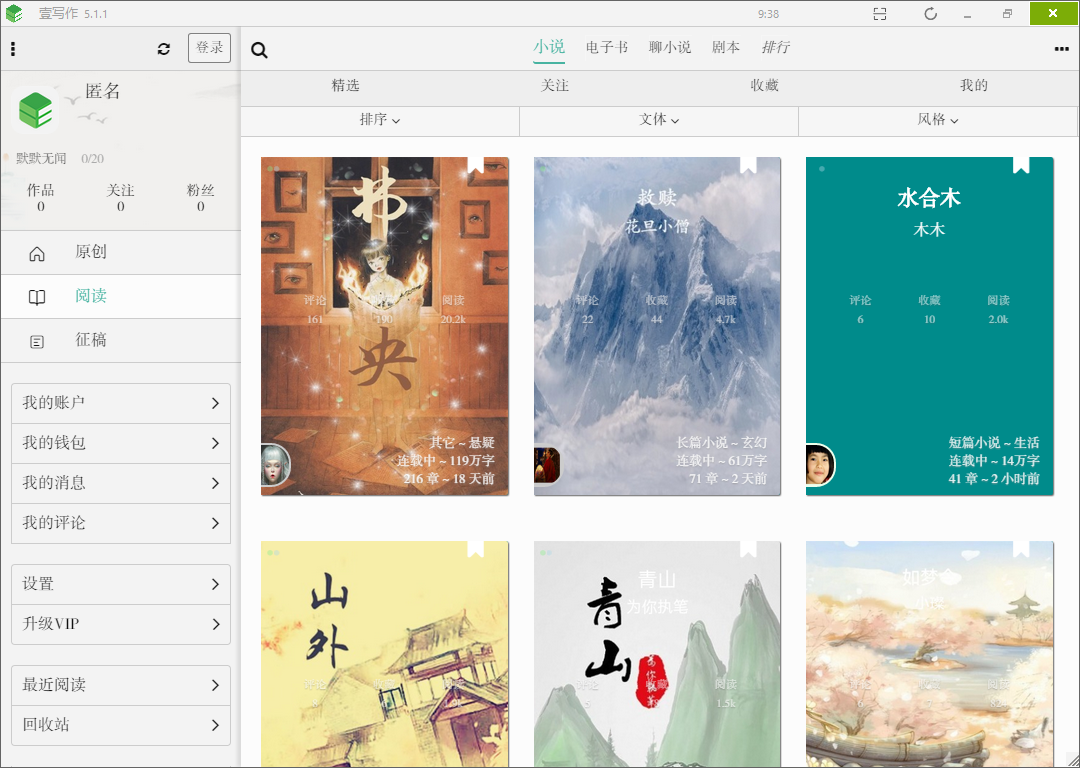
Task: Open the sidebar vertical dots menu
Action: tap(13, 49)
